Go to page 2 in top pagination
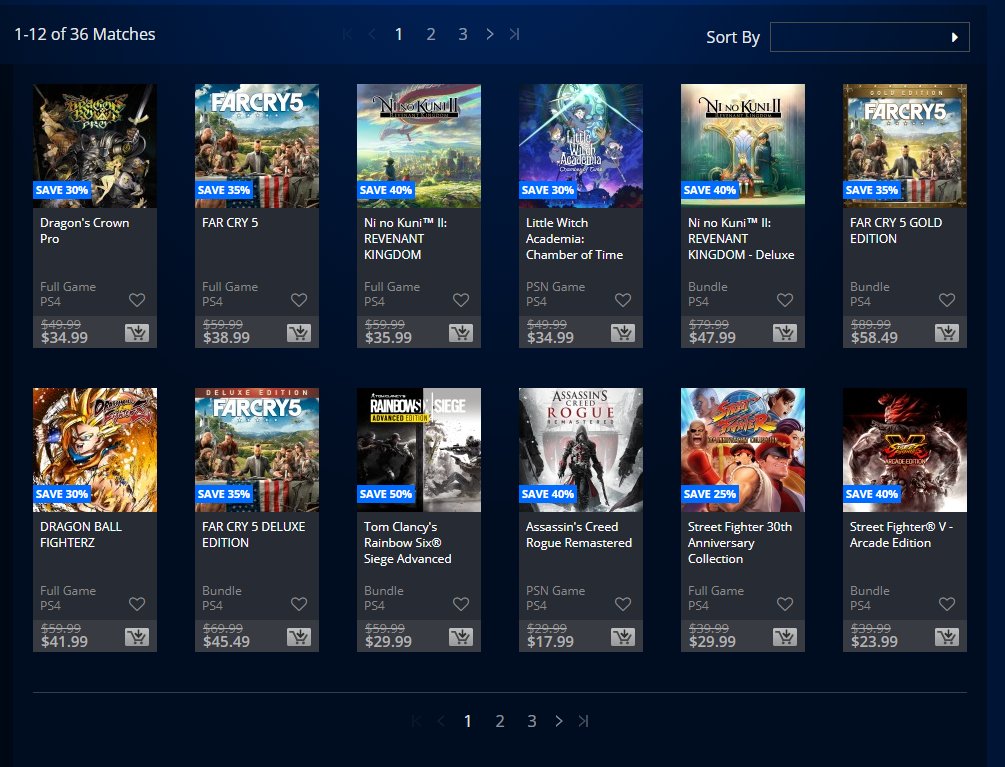Screen dimensions: 1005x767 point(431,34)
